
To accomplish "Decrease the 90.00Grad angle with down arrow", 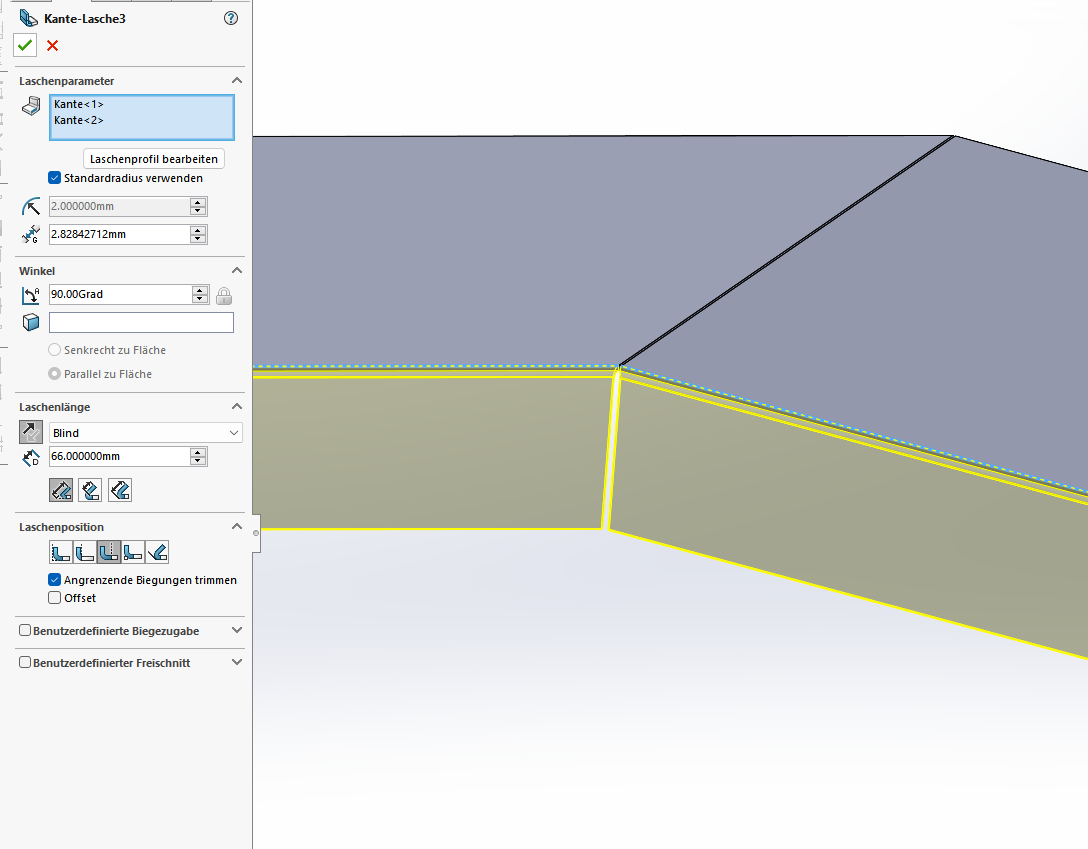I will (x=200, y=299).
